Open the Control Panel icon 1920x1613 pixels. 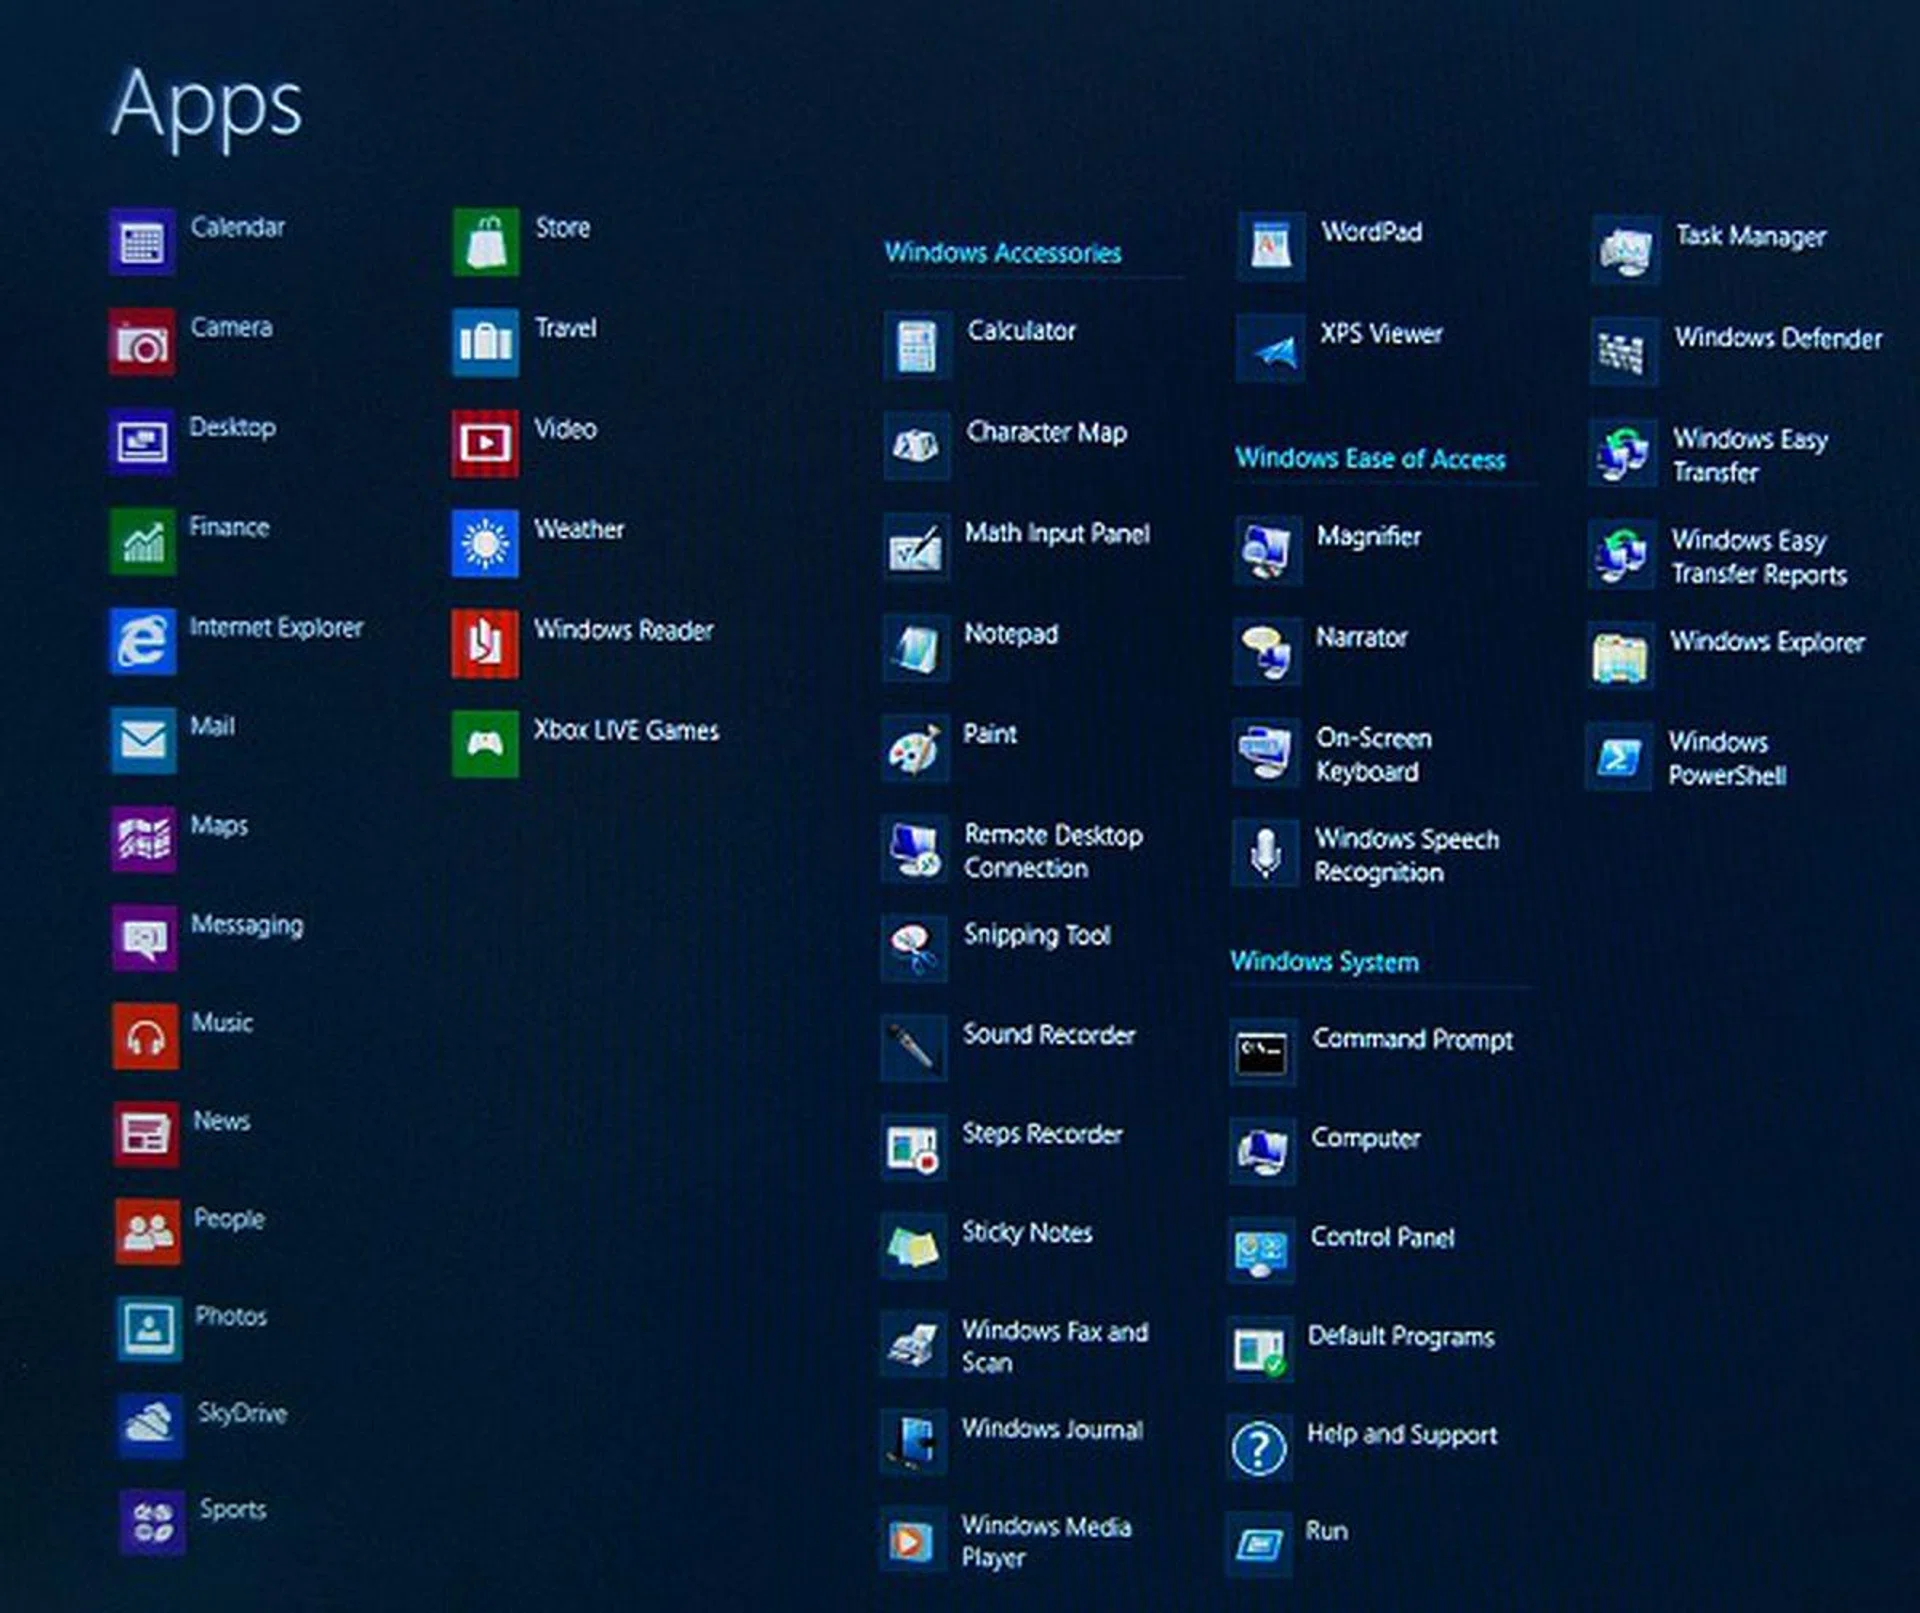1261,1250
